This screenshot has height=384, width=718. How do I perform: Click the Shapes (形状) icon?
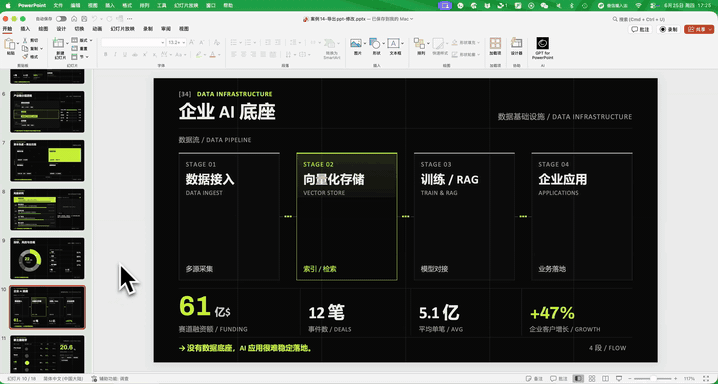(375, 43)
